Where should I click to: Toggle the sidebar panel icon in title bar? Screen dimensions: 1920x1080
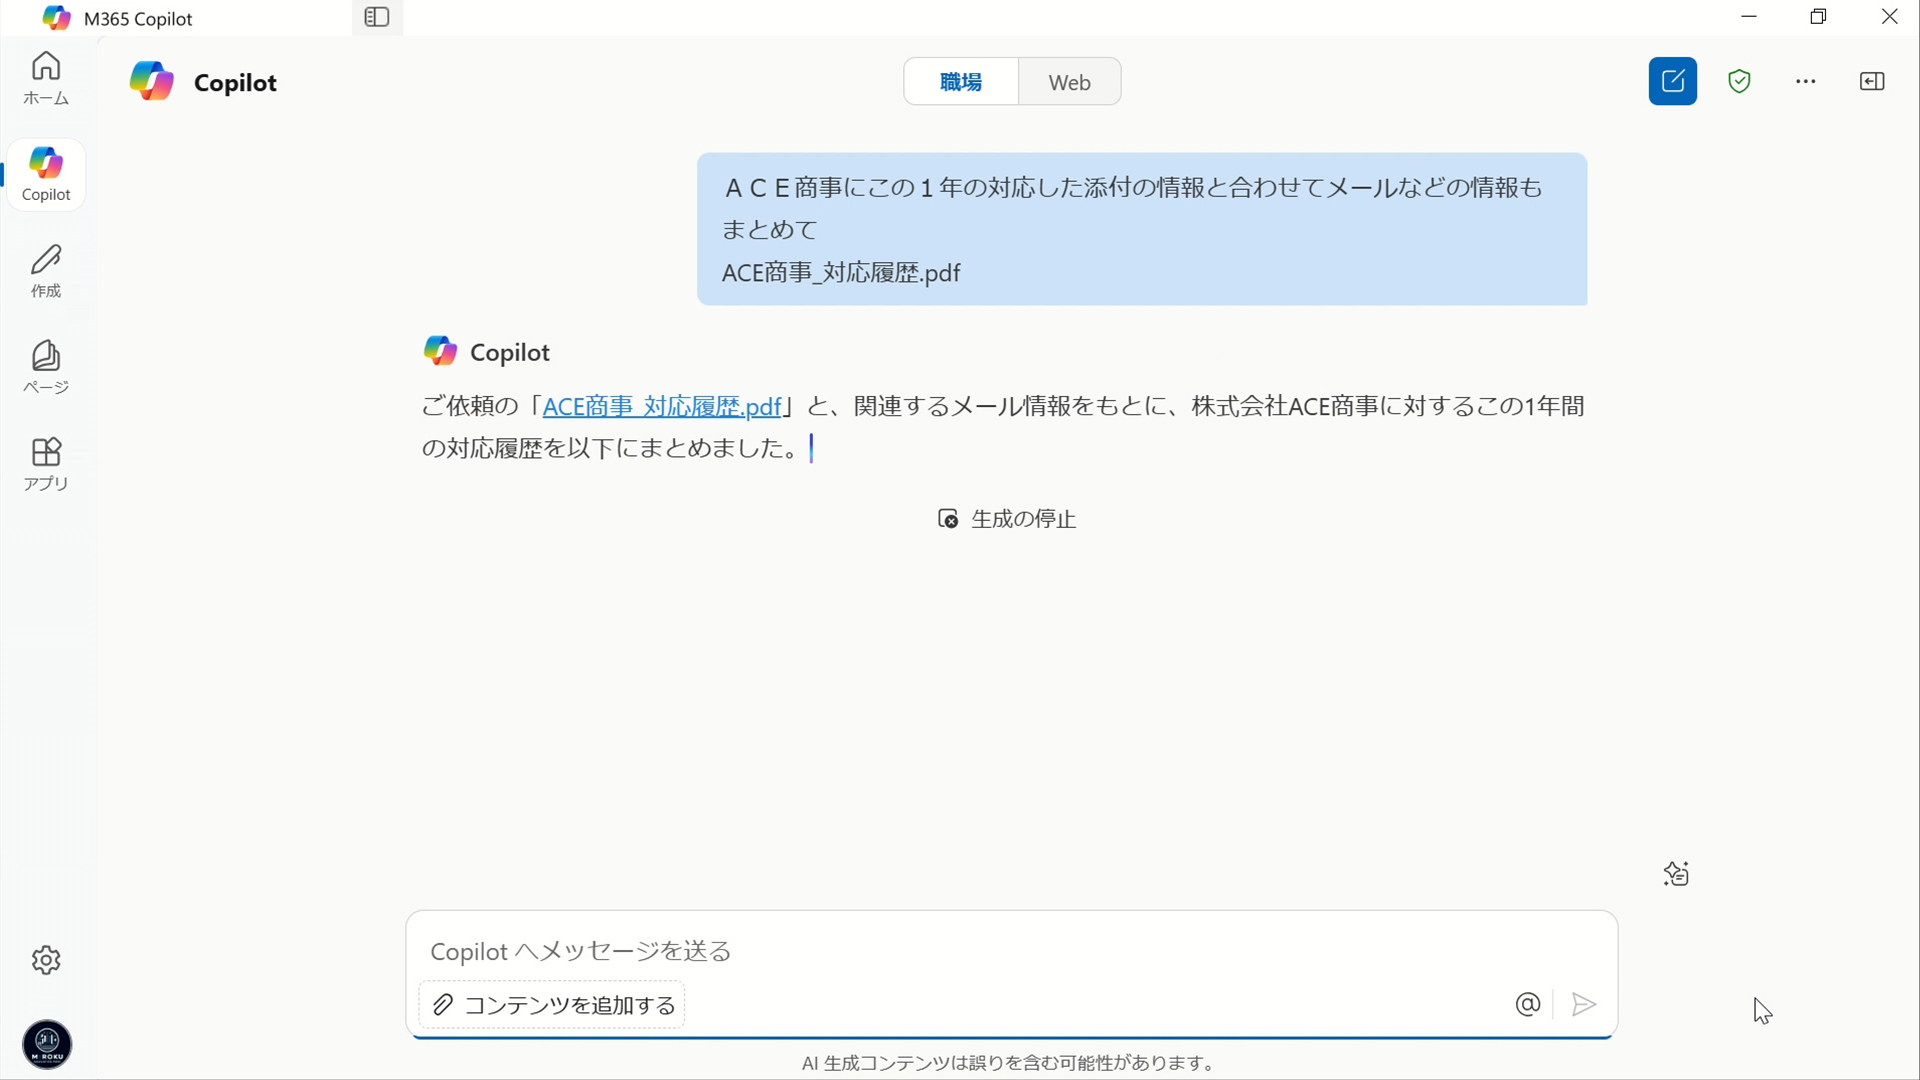coord(377,17)
